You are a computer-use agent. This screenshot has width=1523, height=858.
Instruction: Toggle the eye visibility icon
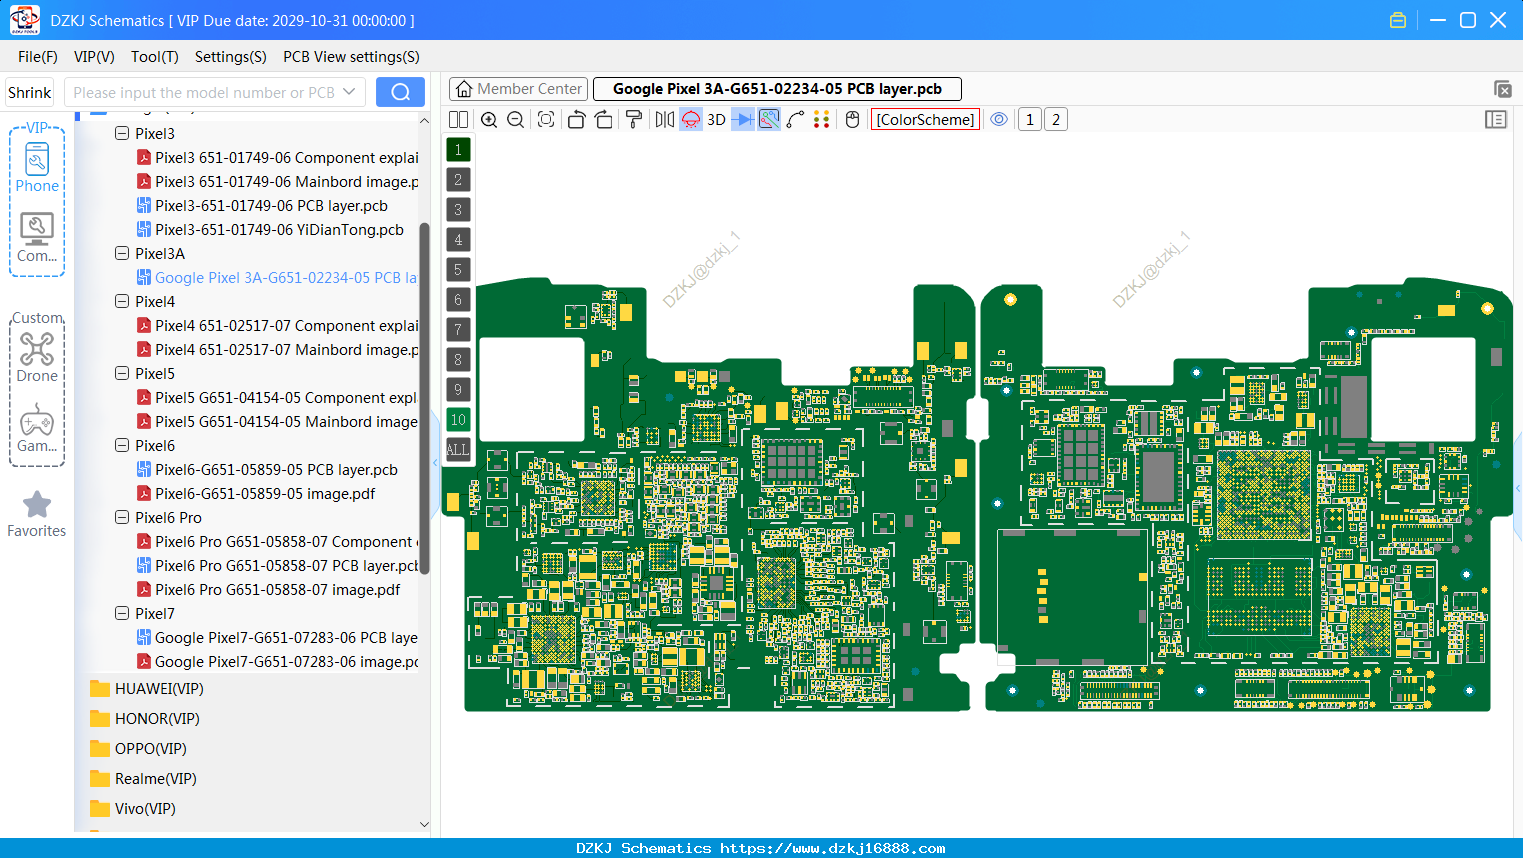coord(999,119)
